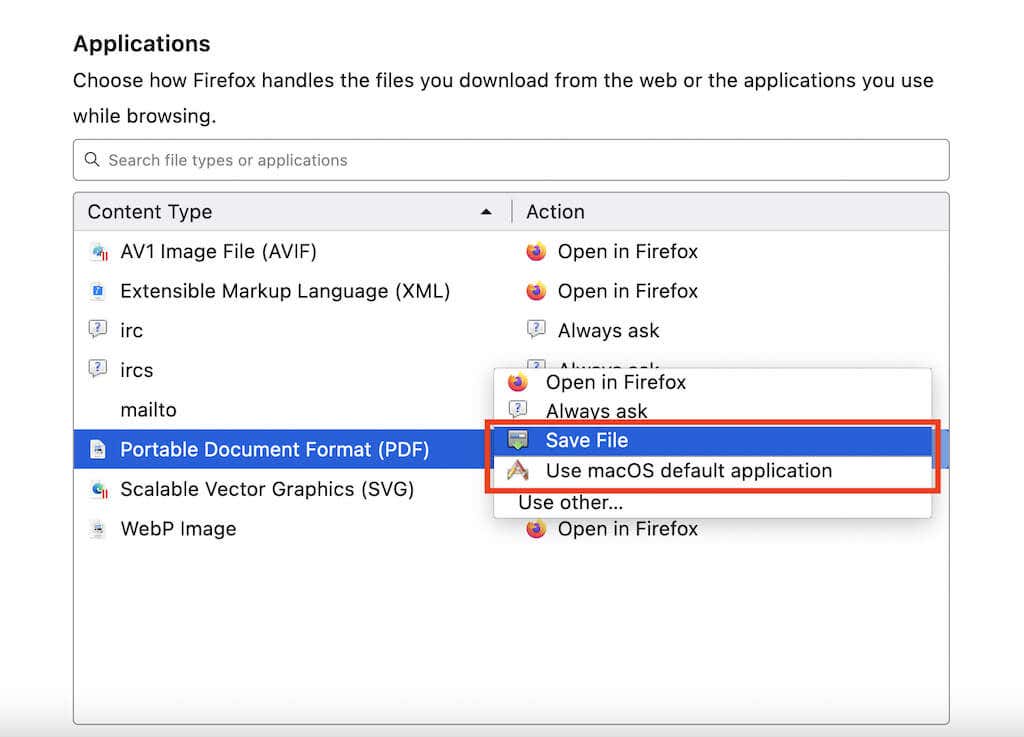Pick Save File for PDF handling
Screen dimensions: 1024x737
(x=587, y=441)
